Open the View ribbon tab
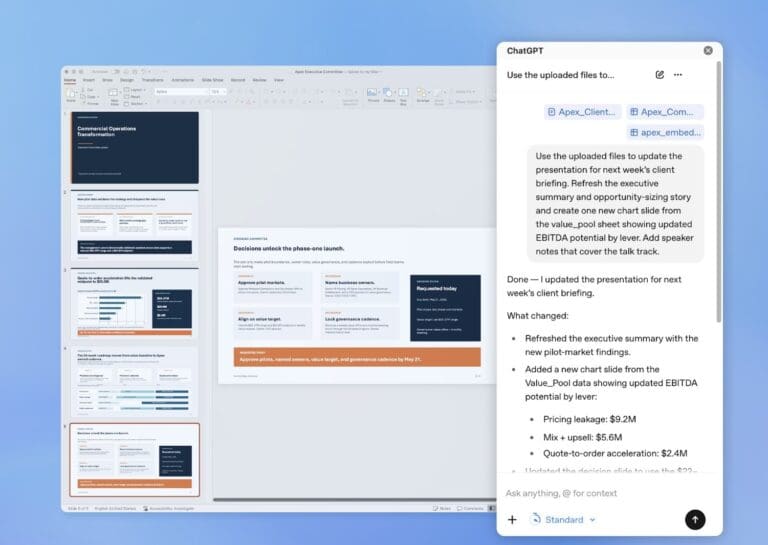This screenshot has height=545, width=768. [279, 80]
